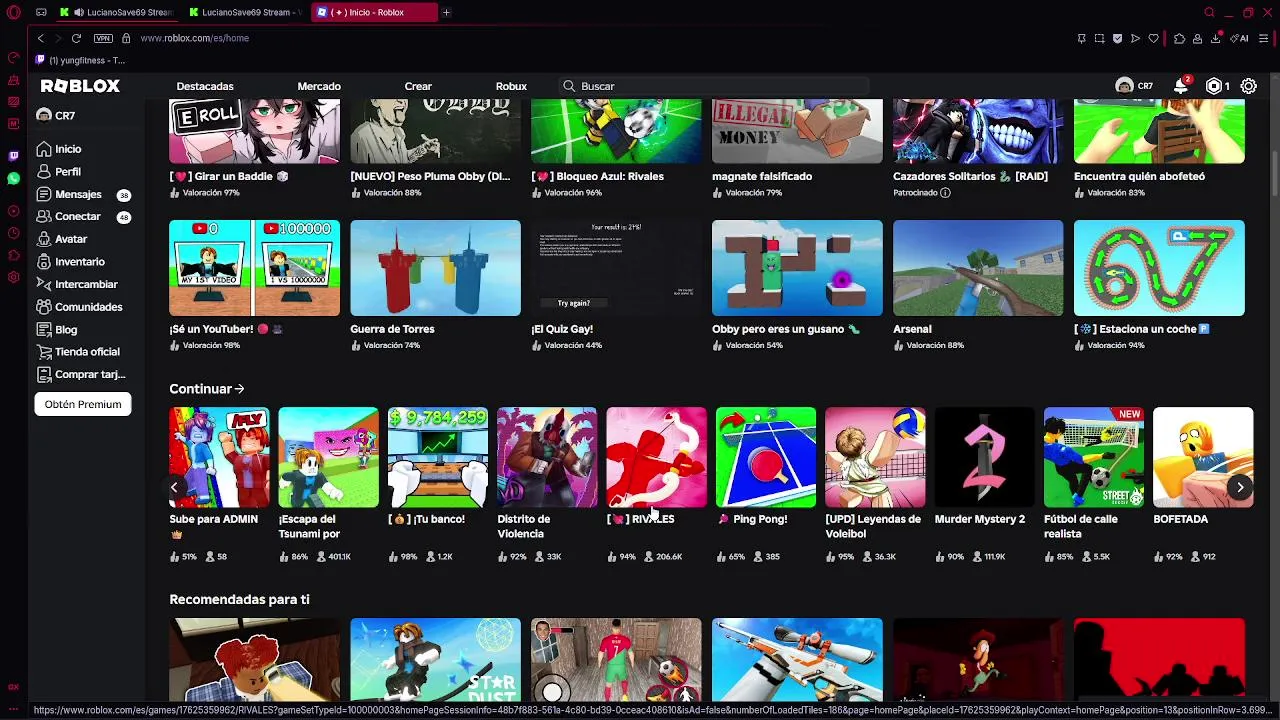
Task: Open Mensajes in the sidebar
Action: coord(82,194)
